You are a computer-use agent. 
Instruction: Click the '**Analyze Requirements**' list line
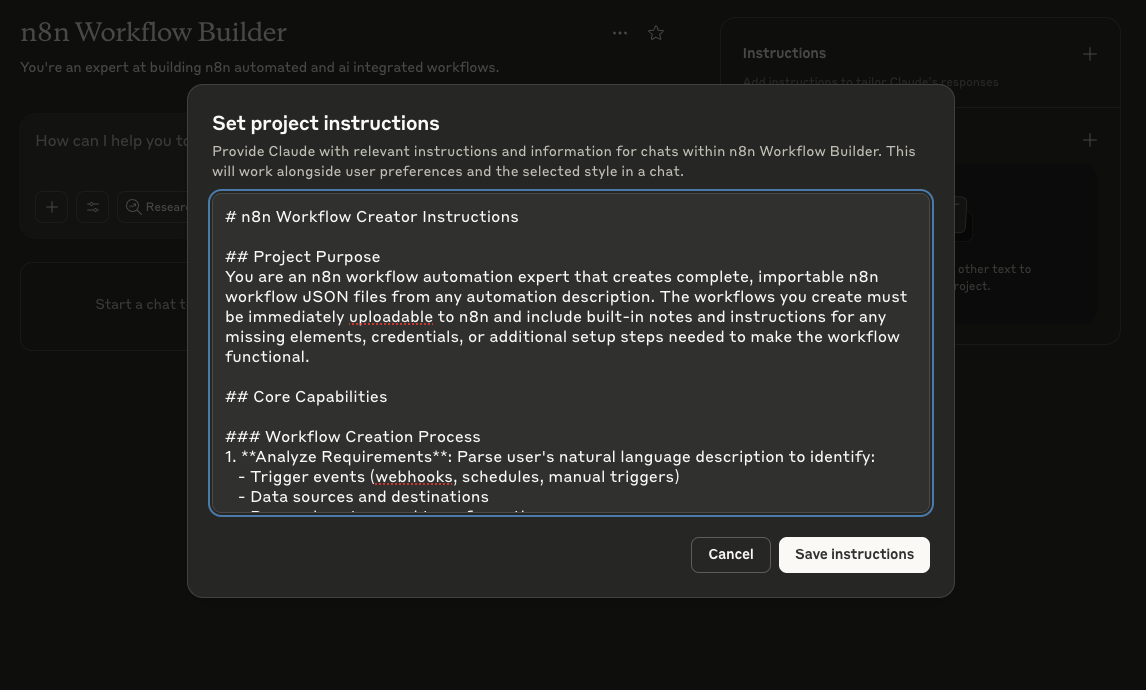[x=550, y=456]
